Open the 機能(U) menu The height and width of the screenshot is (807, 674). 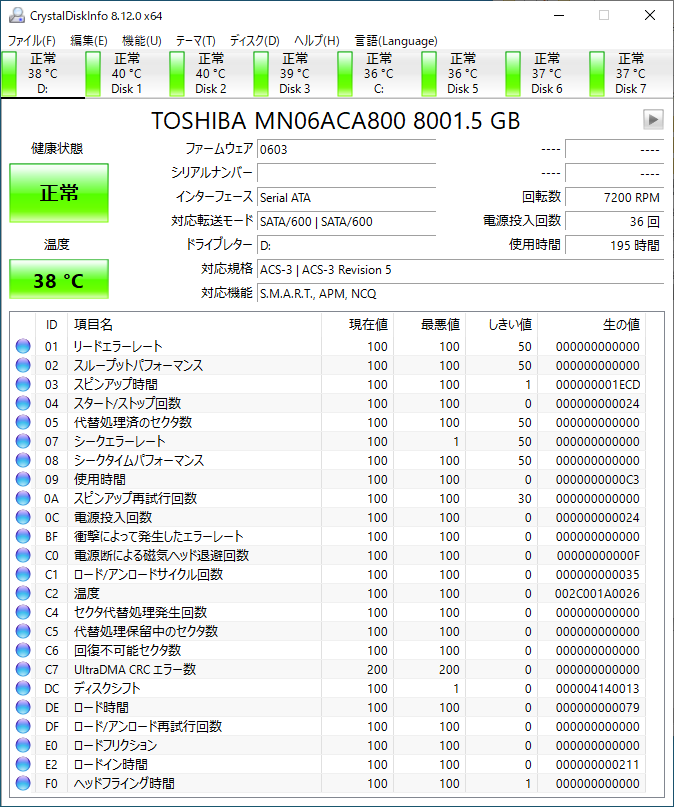(141, 41)
